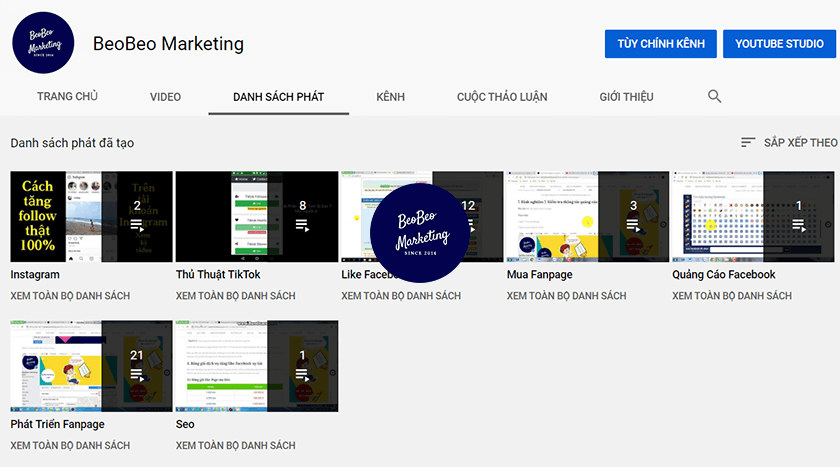Click playlist icon on Instagram thumbnail
Image resolution: width=840 pixels, height=467 pixels.
click(137, 226)
